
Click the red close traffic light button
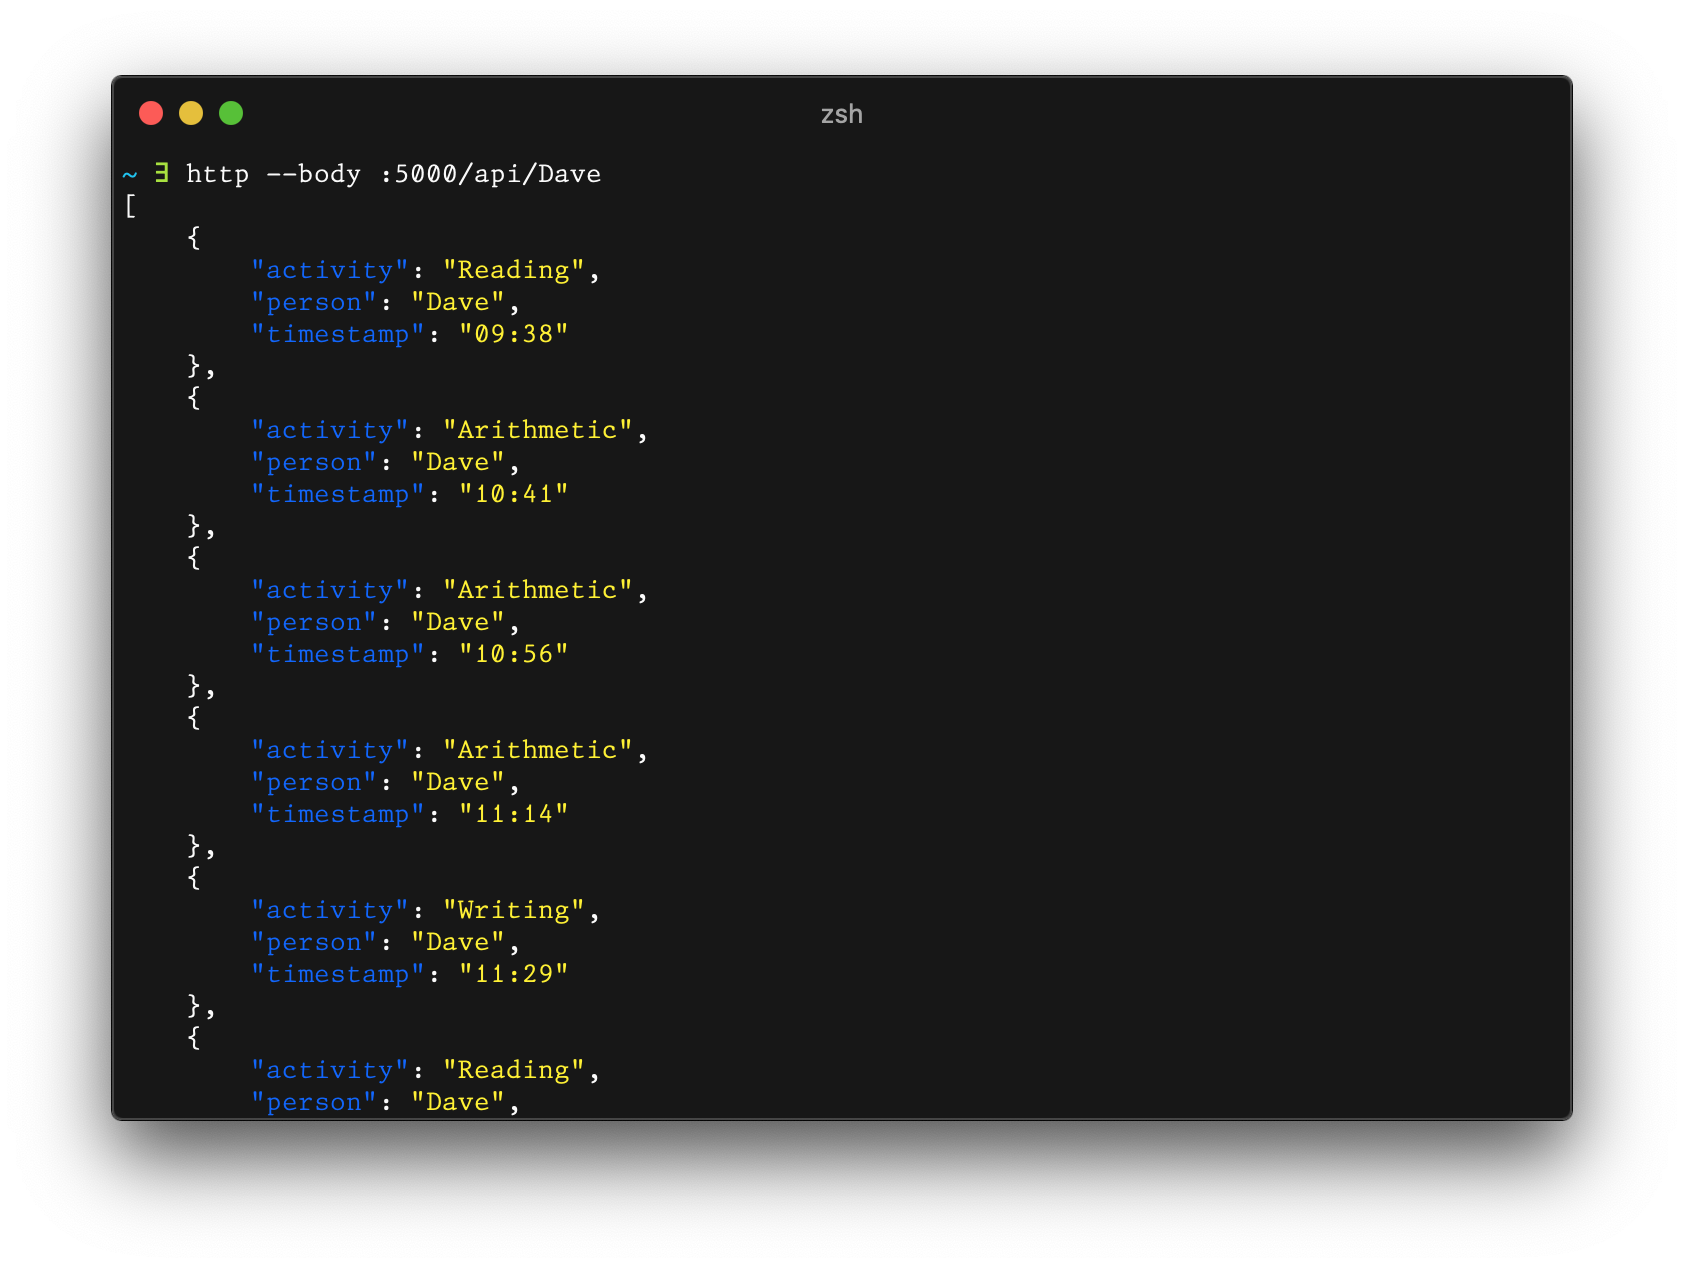point(151,114)
